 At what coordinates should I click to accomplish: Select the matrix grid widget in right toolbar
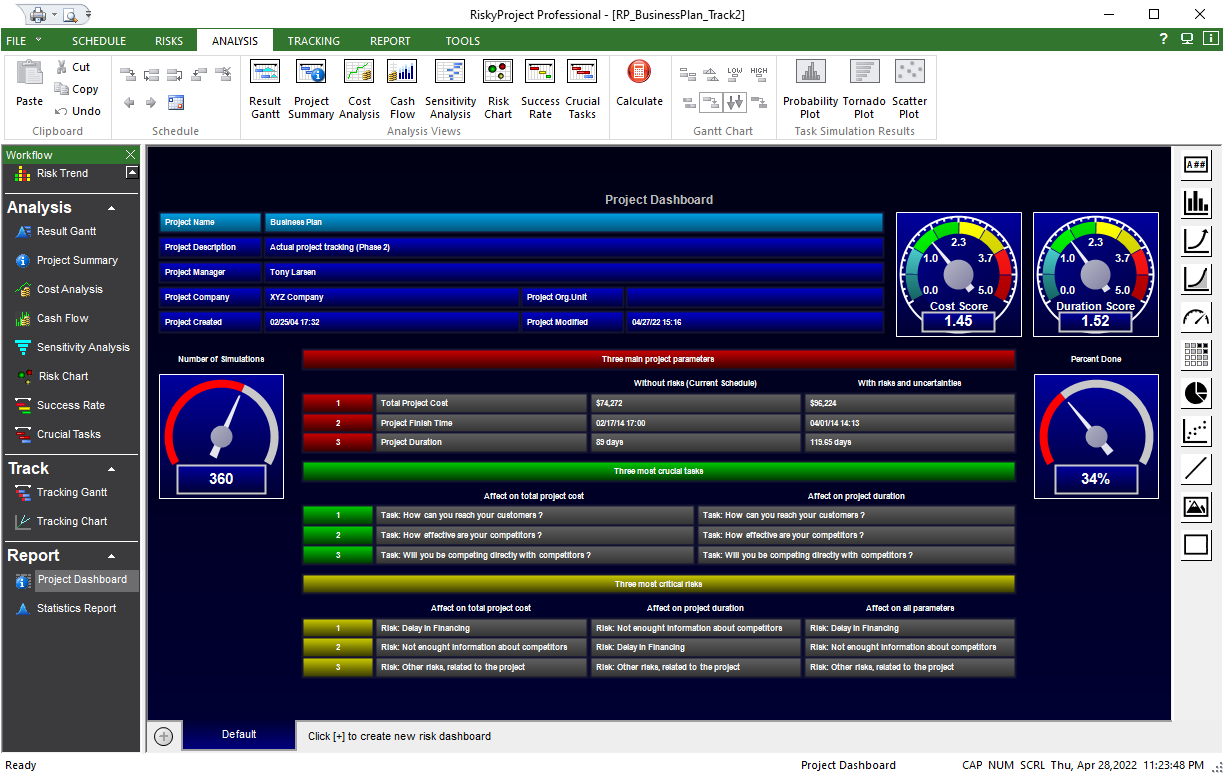click(x=1196, y=355)
